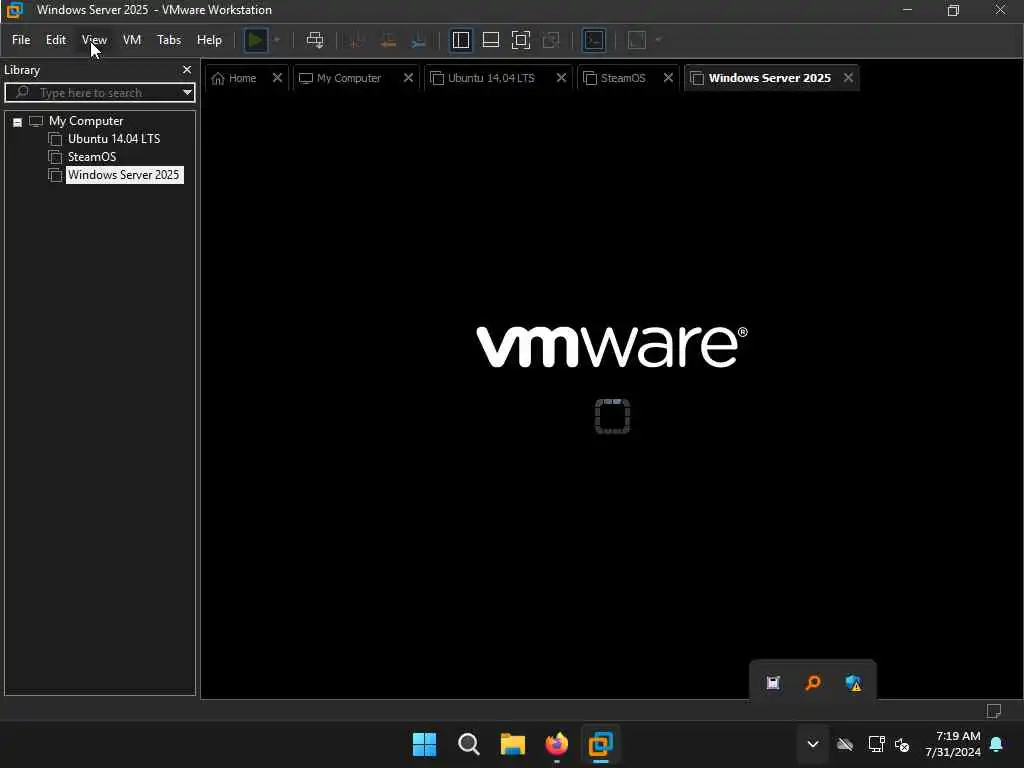Close the Ubuntu 14.04 LTS tab

(561, 78)
